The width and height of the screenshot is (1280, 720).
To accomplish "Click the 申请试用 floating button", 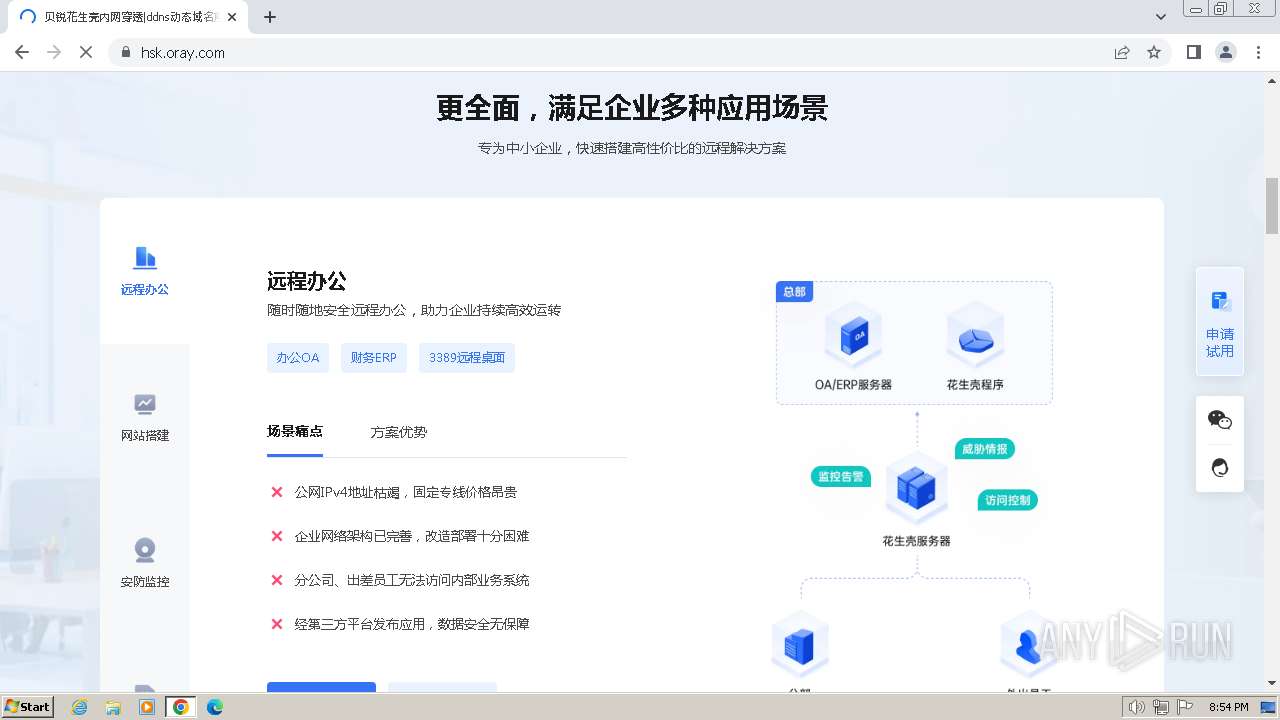I will [x=1220, y=321].
